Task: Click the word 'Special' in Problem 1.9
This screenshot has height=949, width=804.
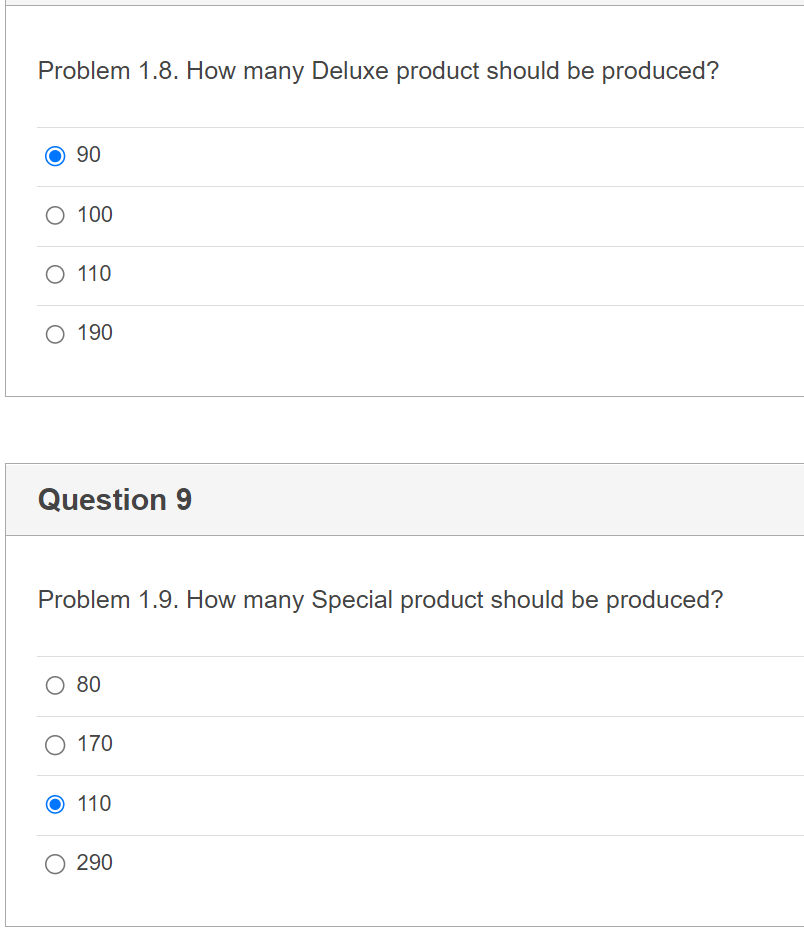Action: coord(352,600)
